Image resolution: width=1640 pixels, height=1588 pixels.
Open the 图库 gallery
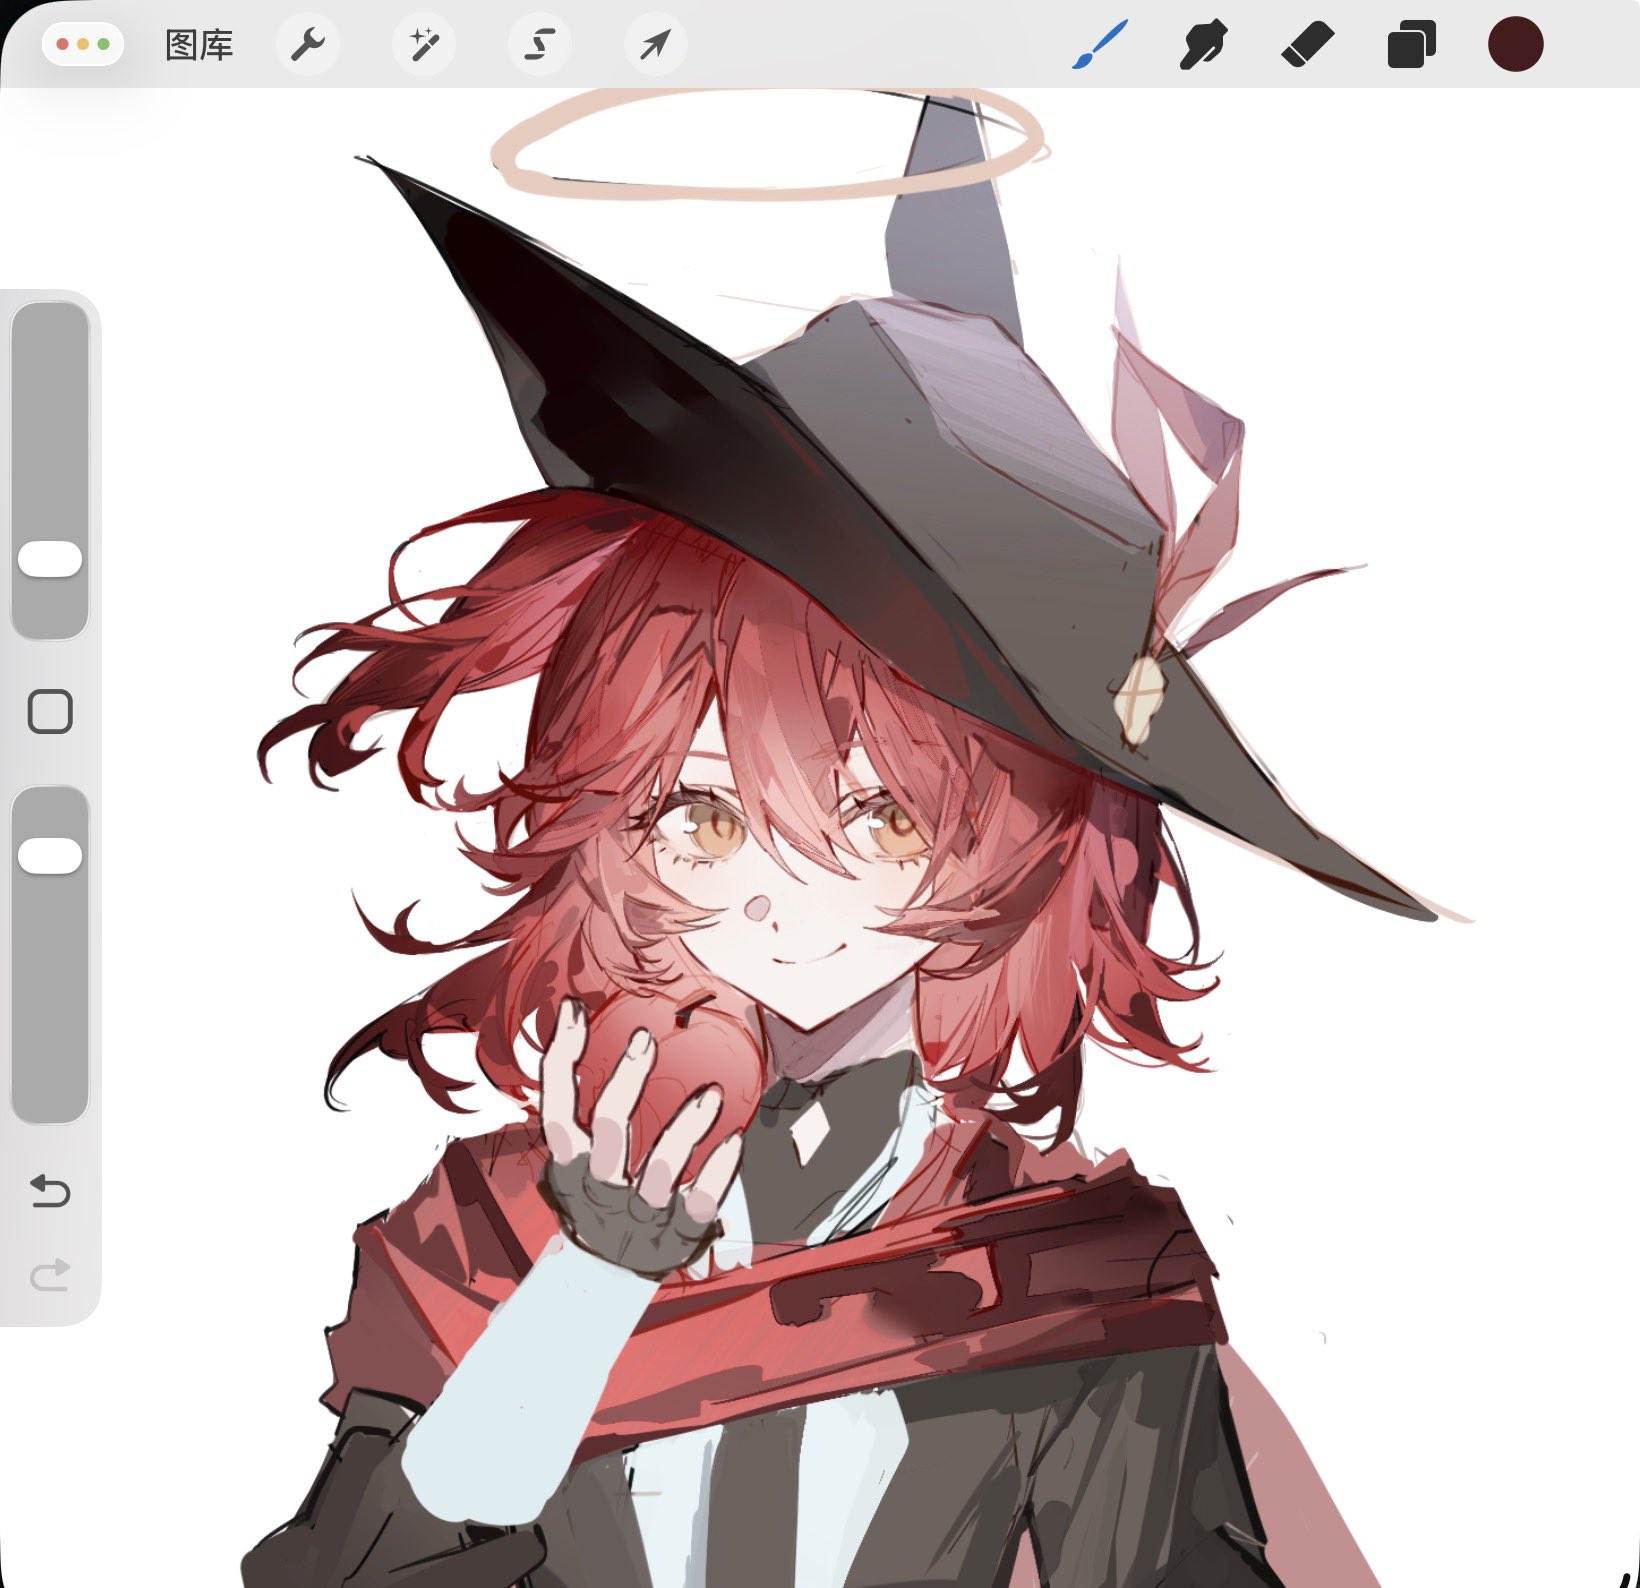coord(199,45)
